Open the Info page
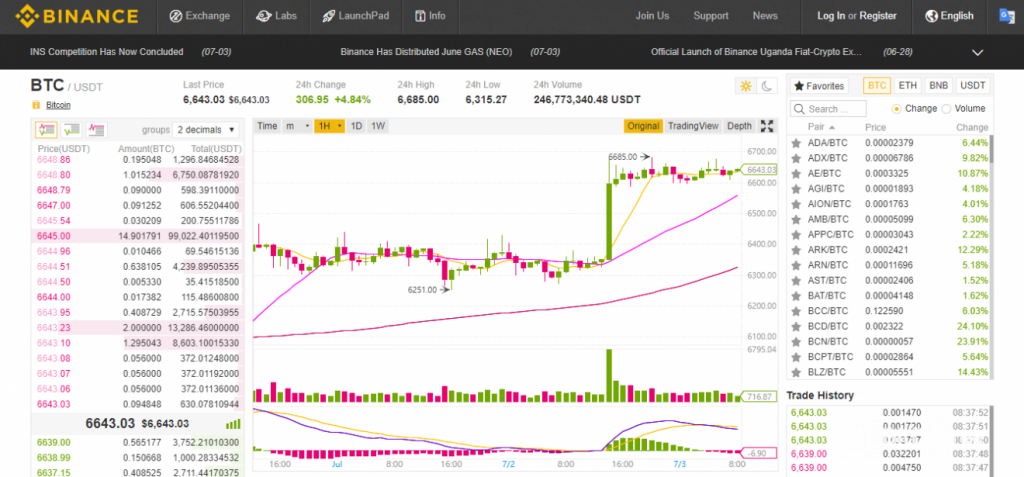1024x477 pixels. tap(430, 16)
